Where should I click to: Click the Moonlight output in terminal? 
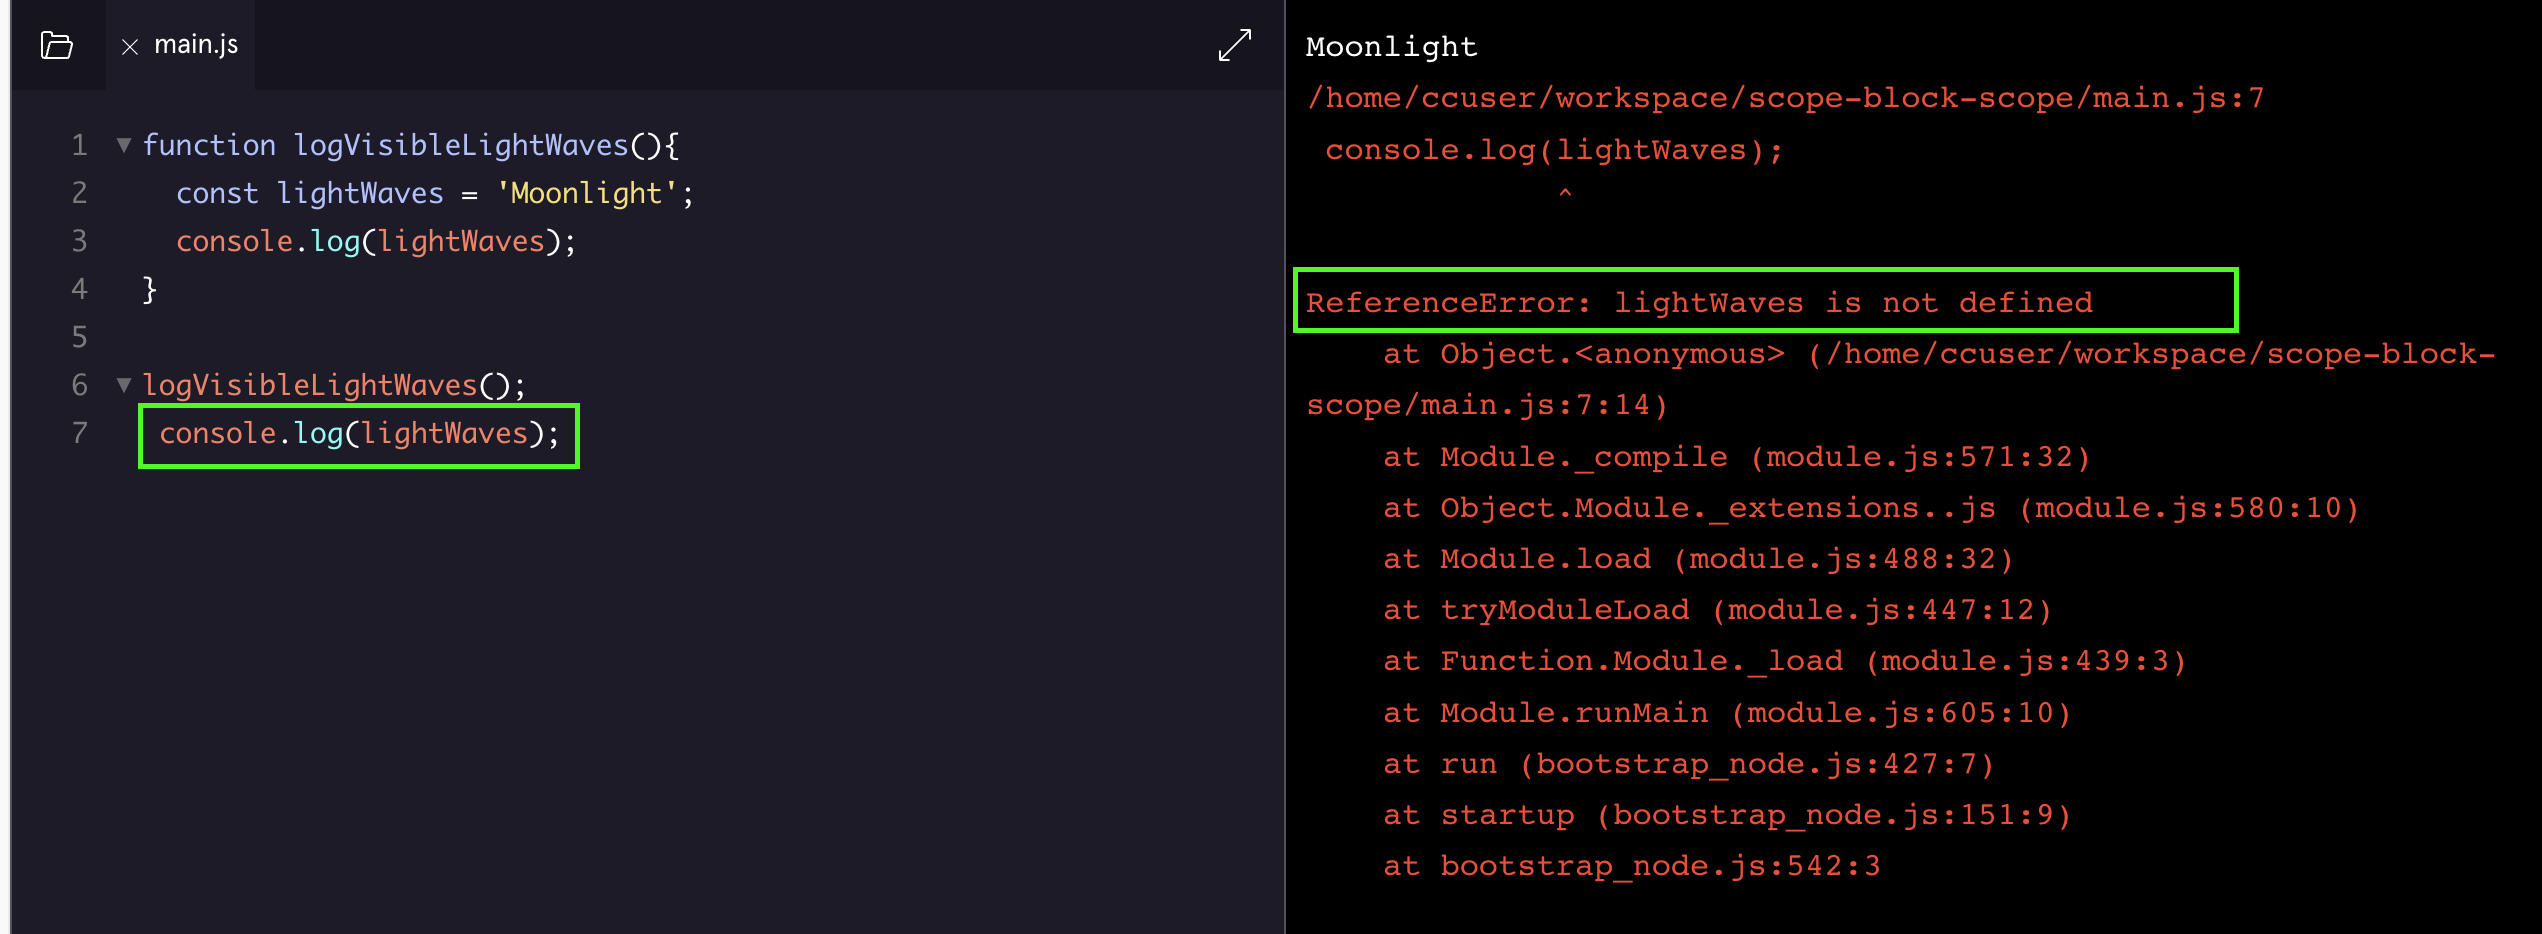pyautogui.click(x=1390, y=47)
